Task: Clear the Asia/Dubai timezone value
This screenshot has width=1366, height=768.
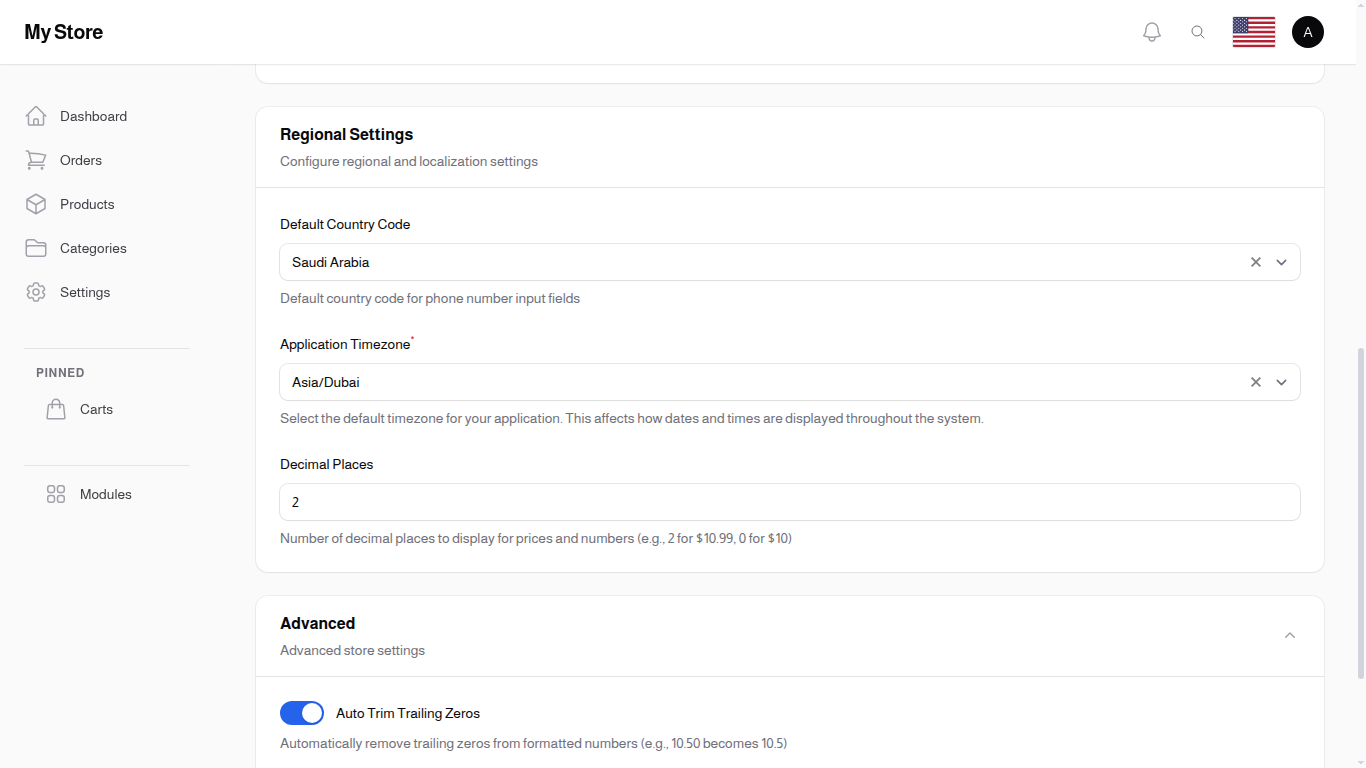Action: pos(1256,382)
